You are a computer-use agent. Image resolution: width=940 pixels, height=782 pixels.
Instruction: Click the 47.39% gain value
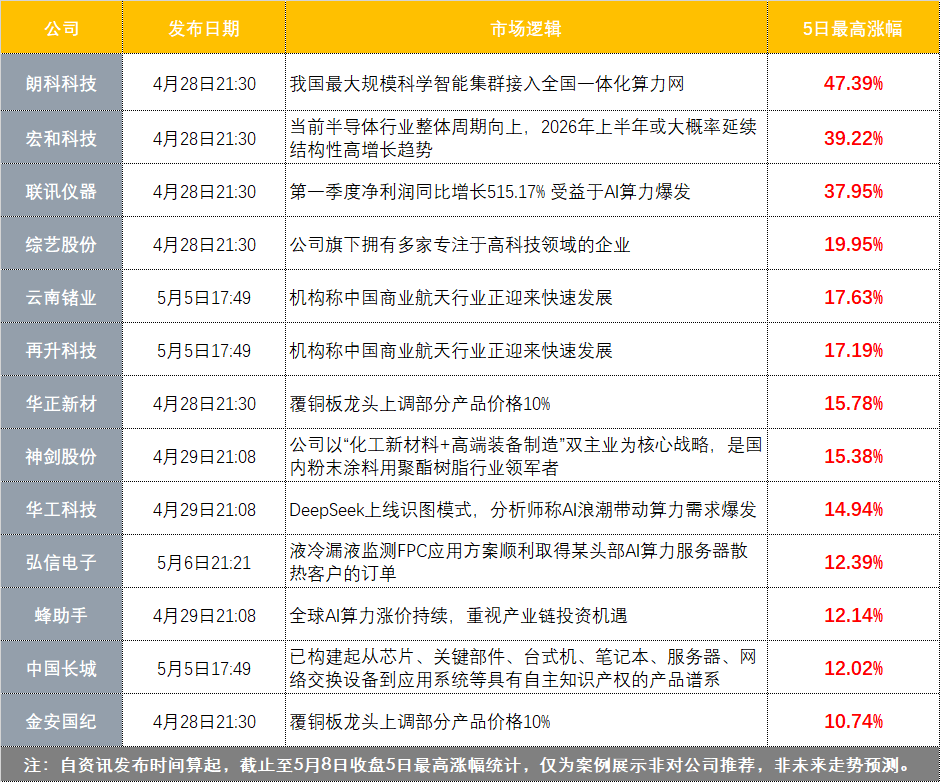pos(853,83)
